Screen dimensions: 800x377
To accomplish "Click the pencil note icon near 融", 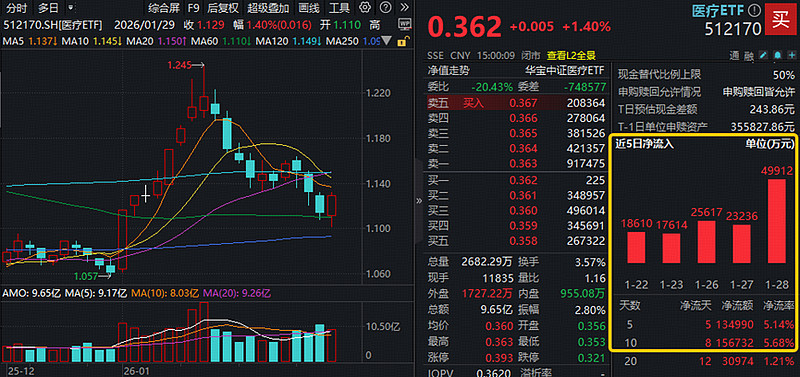I will (763, 55).
